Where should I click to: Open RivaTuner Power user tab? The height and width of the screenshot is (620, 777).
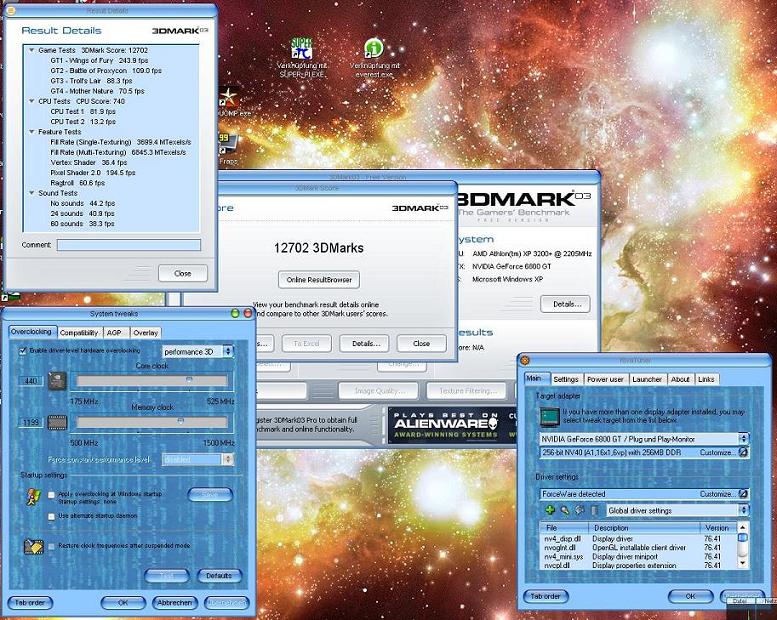point(606,379)
